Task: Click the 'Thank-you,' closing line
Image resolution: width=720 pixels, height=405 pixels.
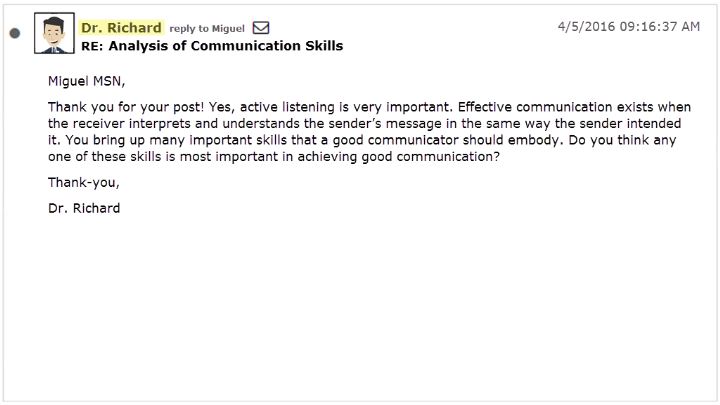Action: pyautogui.click(x=84, y=183)
